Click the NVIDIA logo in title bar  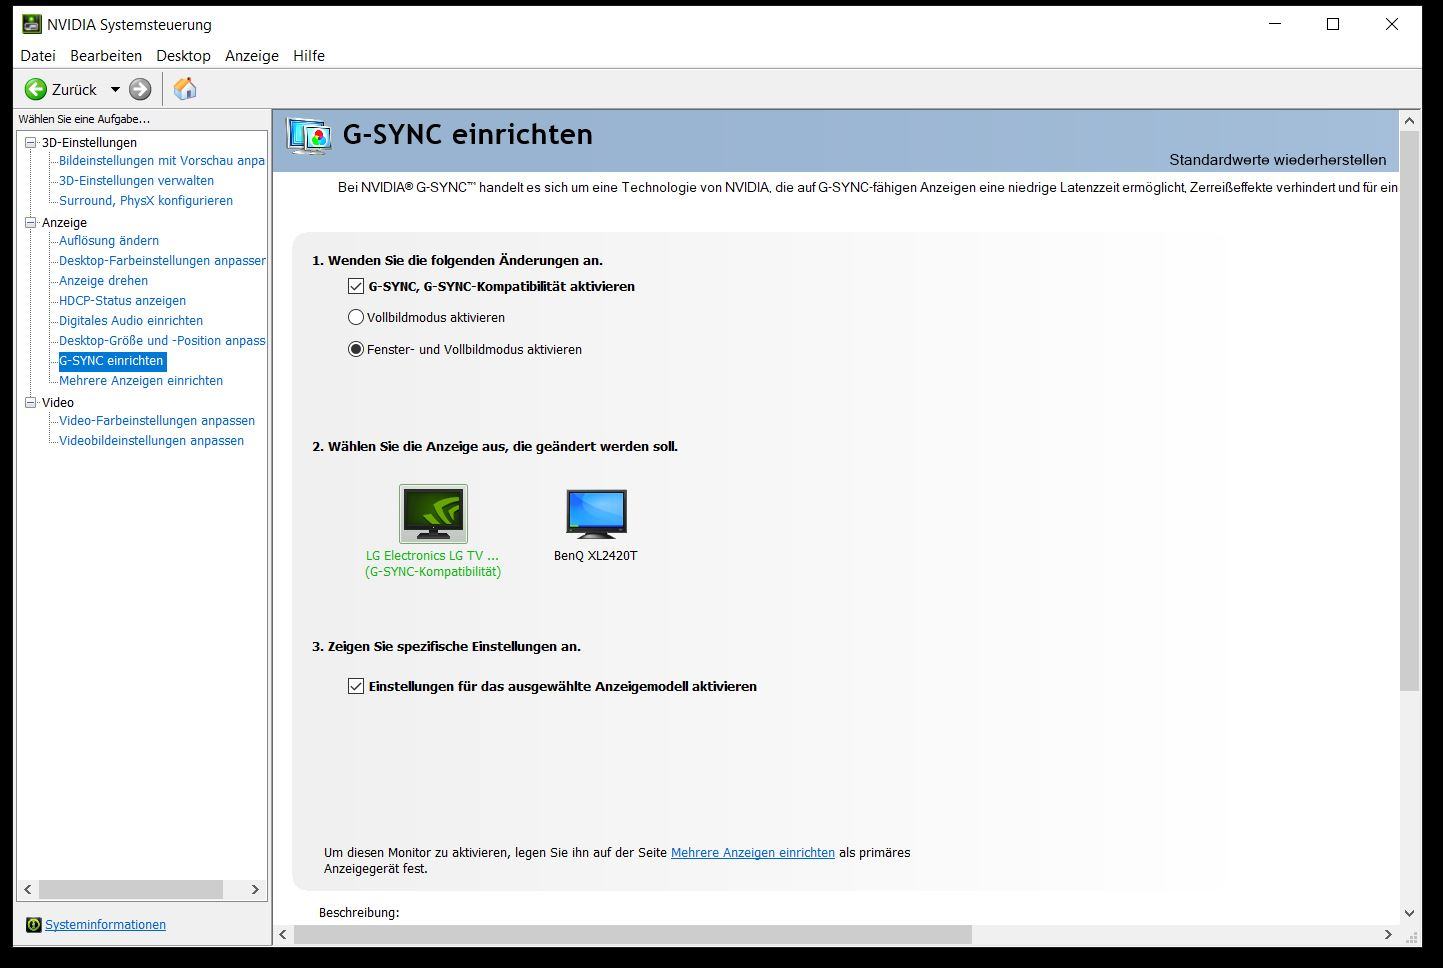[32, 24]
